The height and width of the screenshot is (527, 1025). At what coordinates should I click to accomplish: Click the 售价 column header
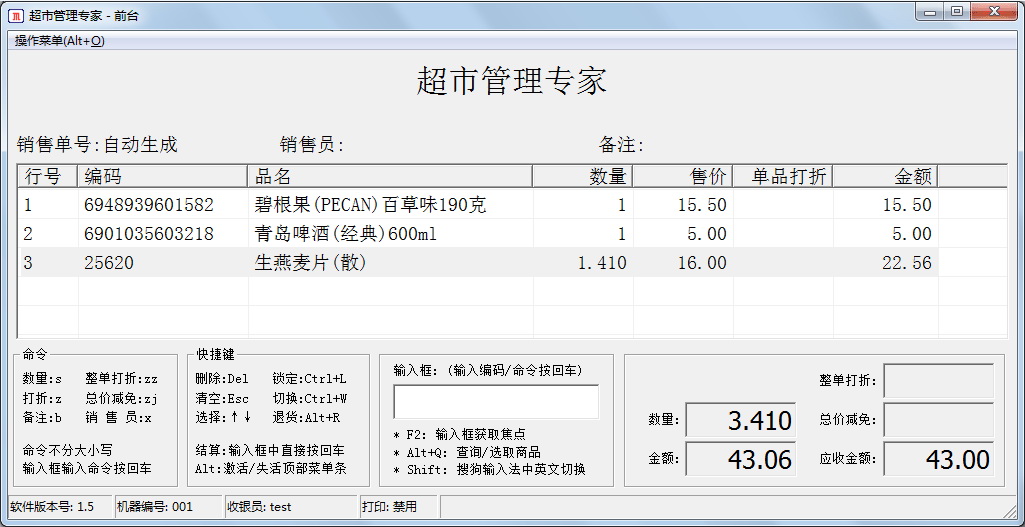point(683,177)
